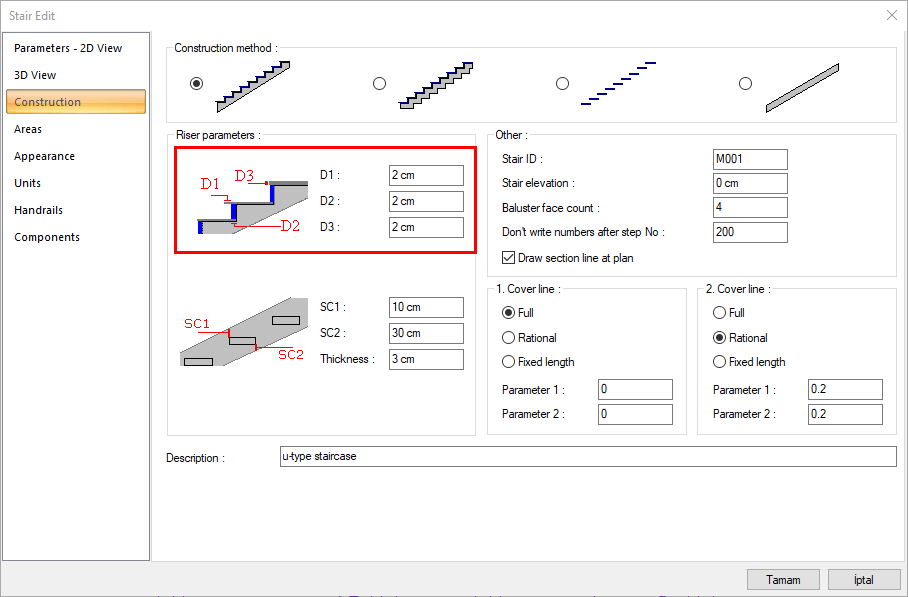Screen dimensions: 908x597
Task: Click the SC1 SC2 stringer diagram
Action: pos(243,333)
